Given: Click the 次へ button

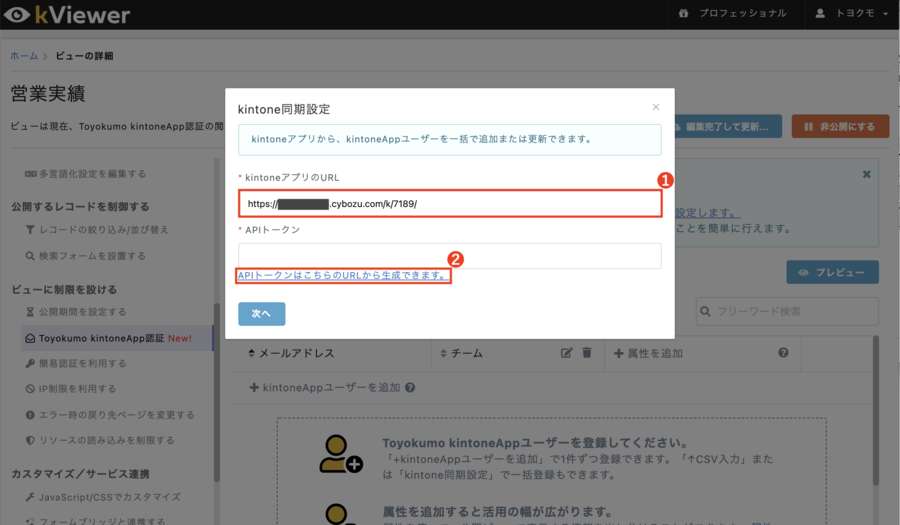Looking at the screenshot, I should (262, 314).
